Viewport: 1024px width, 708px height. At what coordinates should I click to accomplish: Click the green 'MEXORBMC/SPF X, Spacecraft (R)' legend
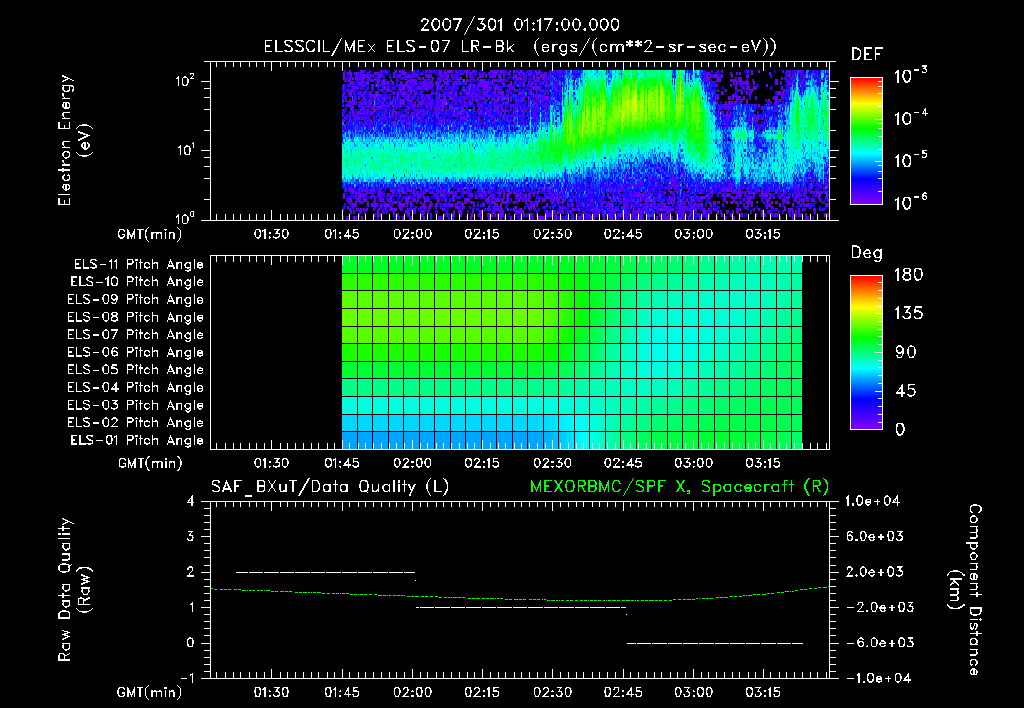pos(679,487)
